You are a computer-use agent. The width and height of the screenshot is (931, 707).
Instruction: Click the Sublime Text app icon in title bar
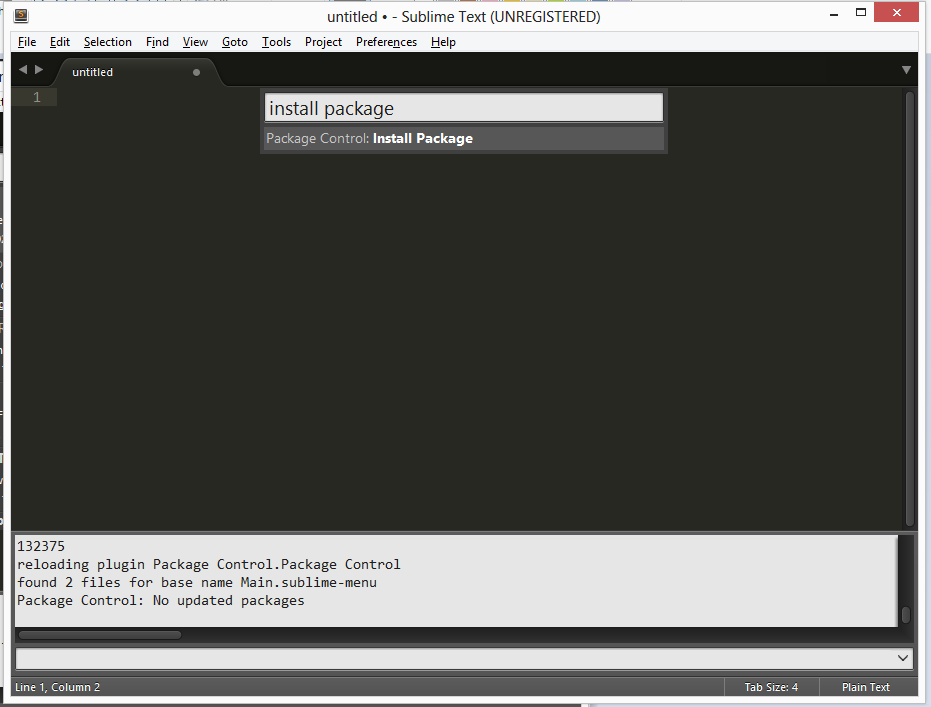click(21, 15)
